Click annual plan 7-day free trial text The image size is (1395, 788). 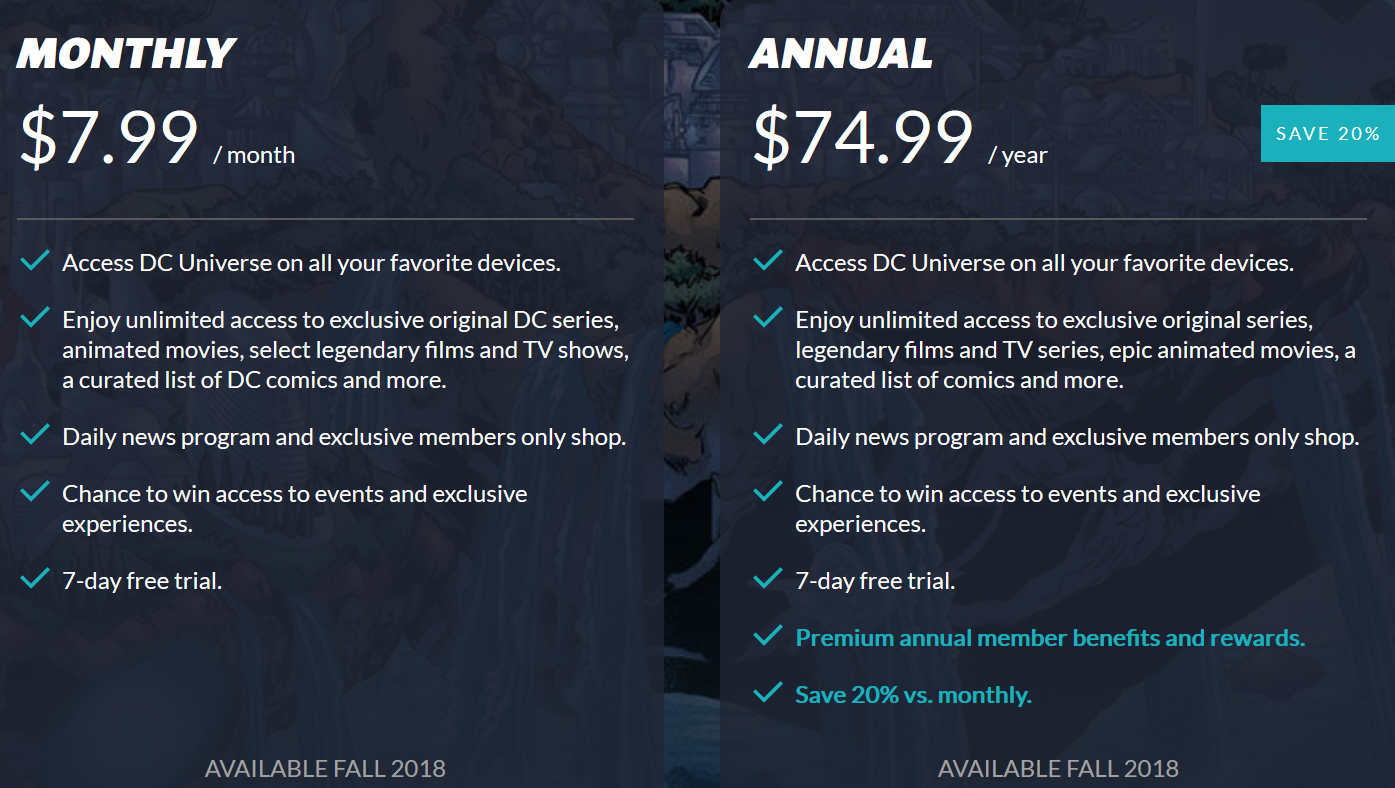point(875,581)
